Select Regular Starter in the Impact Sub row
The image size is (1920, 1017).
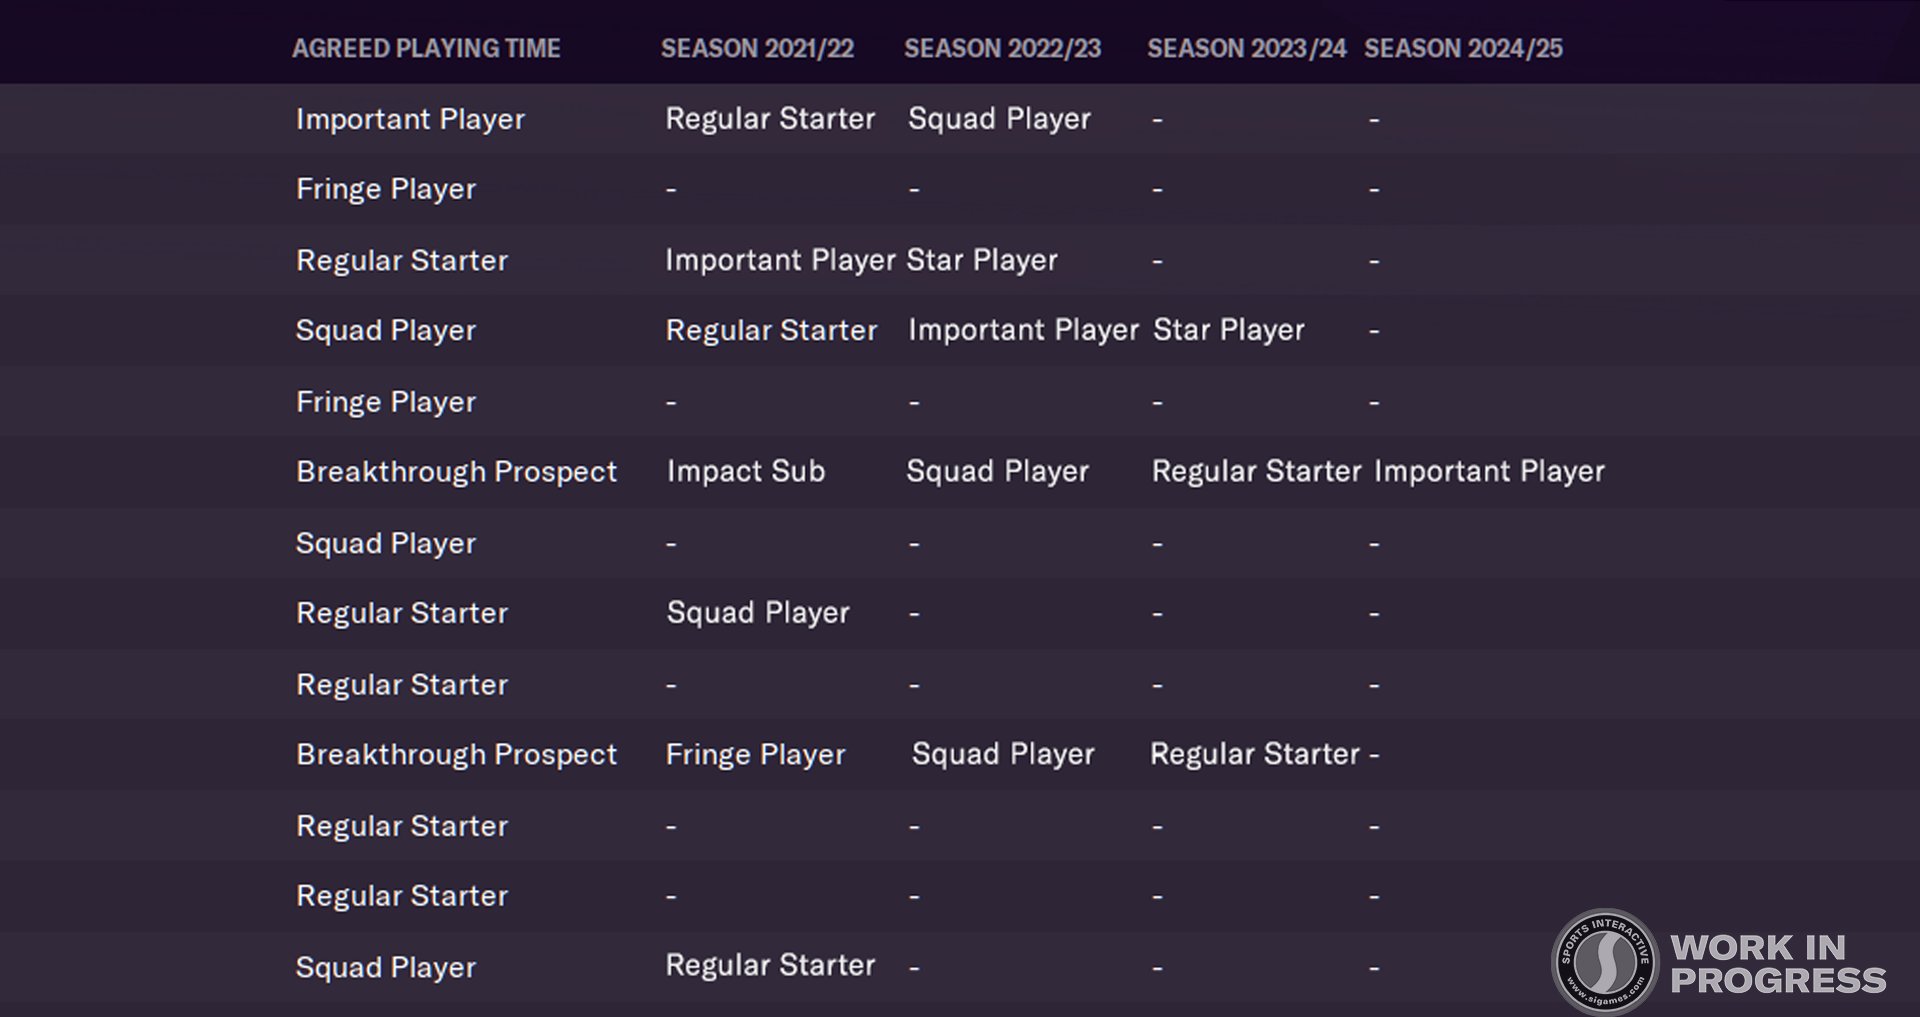(x=1256, y=471)
